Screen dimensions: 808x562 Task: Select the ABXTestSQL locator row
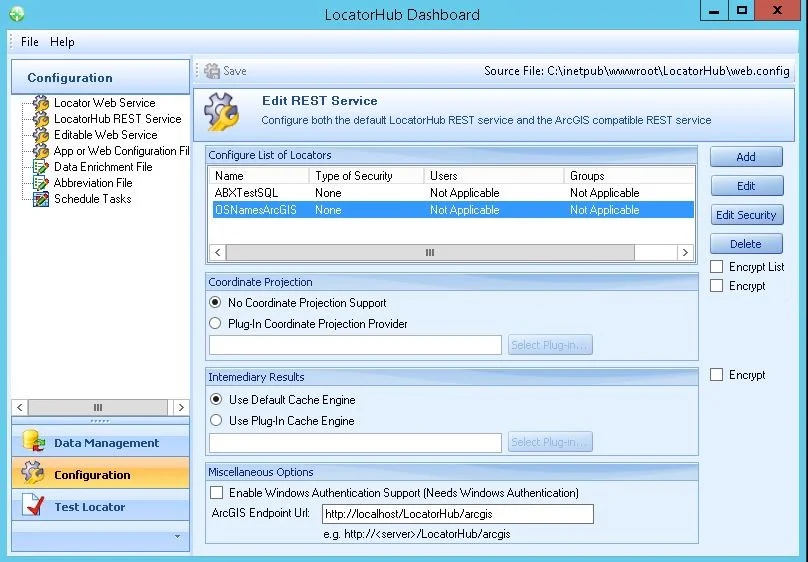(452, 193)
